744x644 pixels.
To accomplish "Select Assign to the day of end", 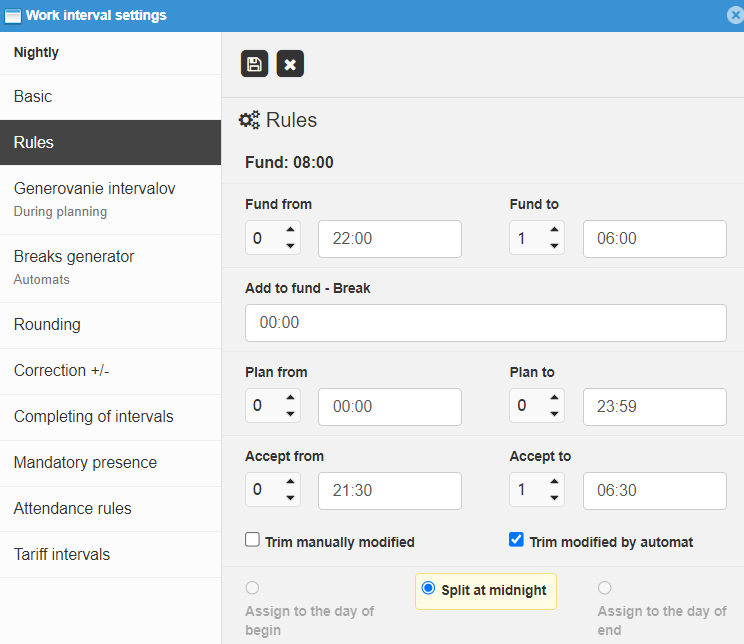I will [604, 588].
